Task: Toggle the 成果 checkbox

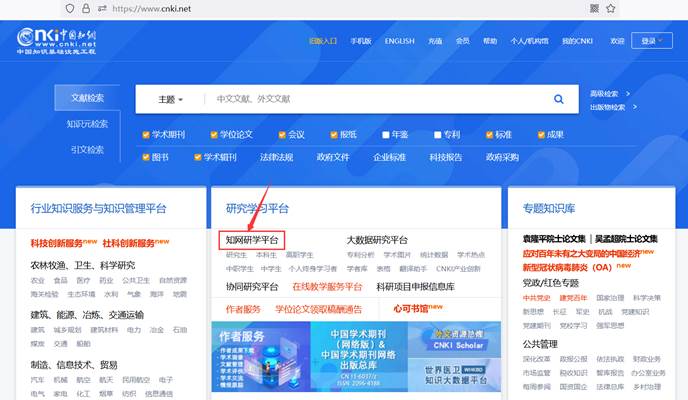Action: tap(541, 135)
